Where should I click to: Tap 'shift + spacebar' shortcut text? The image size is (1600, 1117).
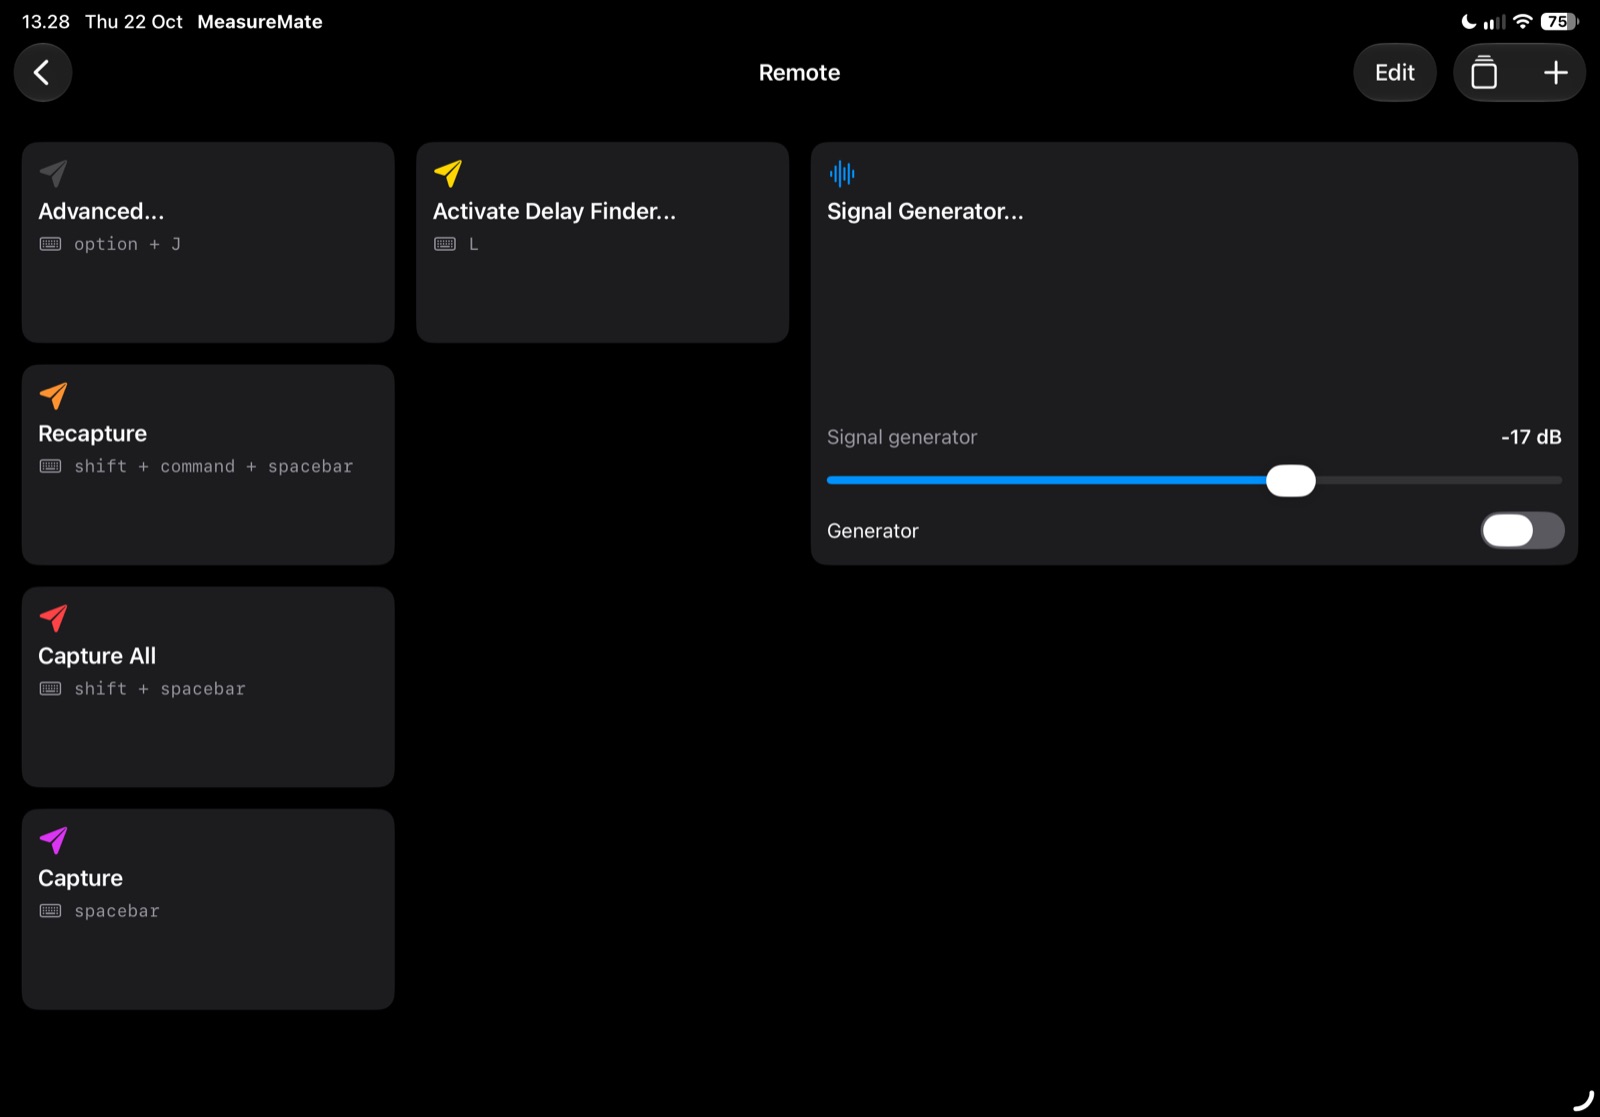[159, 689]
